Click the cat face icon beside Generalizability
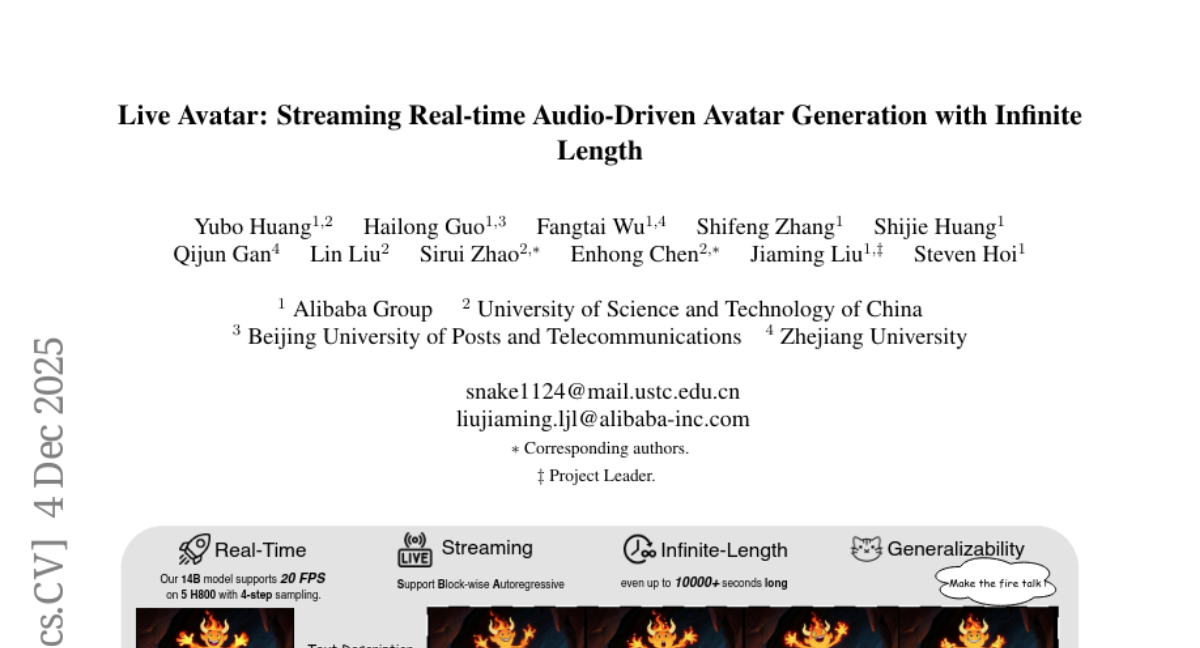The width and height of the screenshot is (1200, 648). [866, 549]
